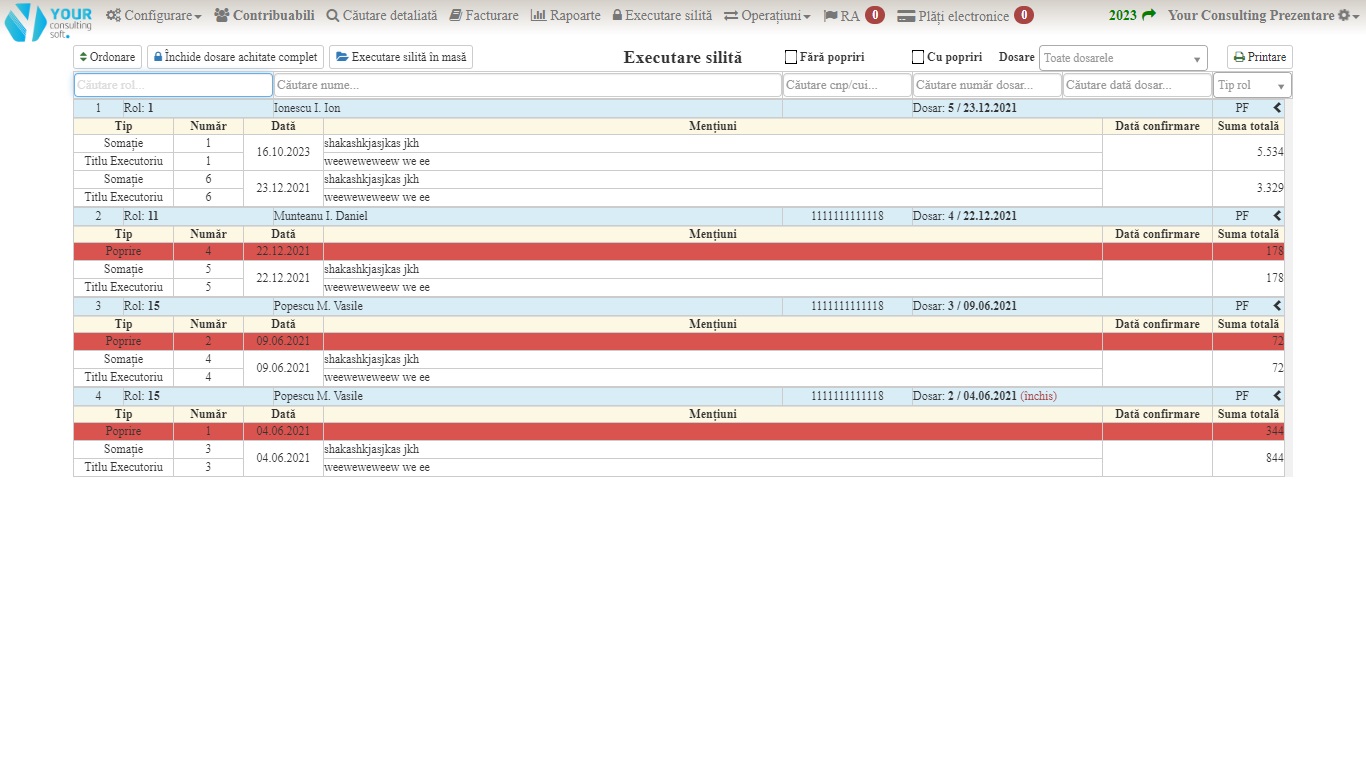The width and height of the screenshot is (1366, 768).
Task: Open the Configurare dropdown menu
Action: pos(153,16)
